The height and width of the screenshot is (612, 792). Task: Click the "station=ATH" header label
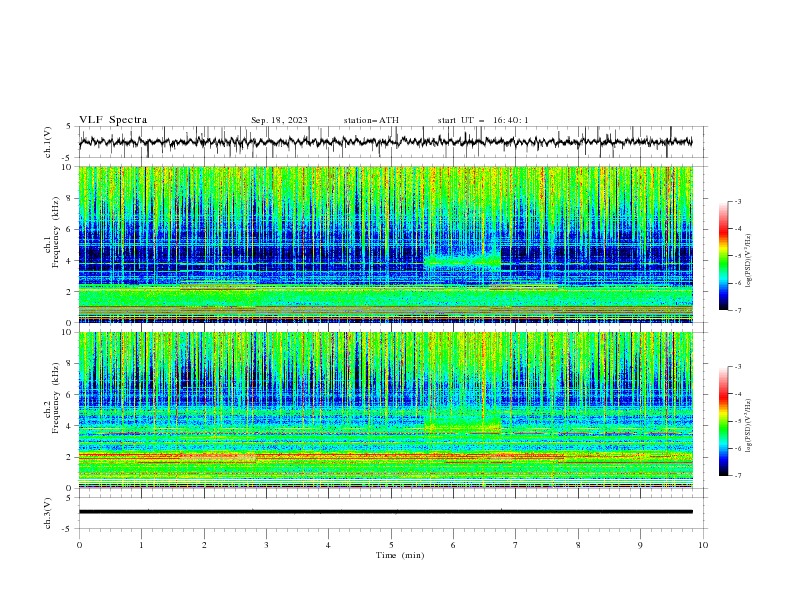coord(371,120)
